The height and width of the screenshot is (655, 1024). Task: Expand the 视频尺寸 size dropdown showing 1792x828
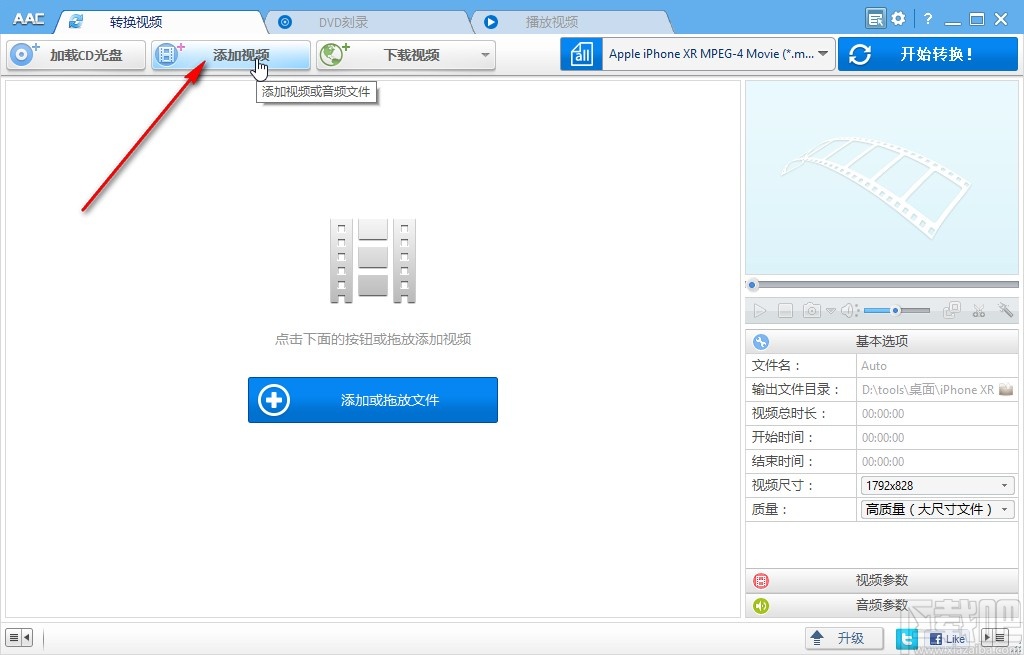pos(1006,485)
